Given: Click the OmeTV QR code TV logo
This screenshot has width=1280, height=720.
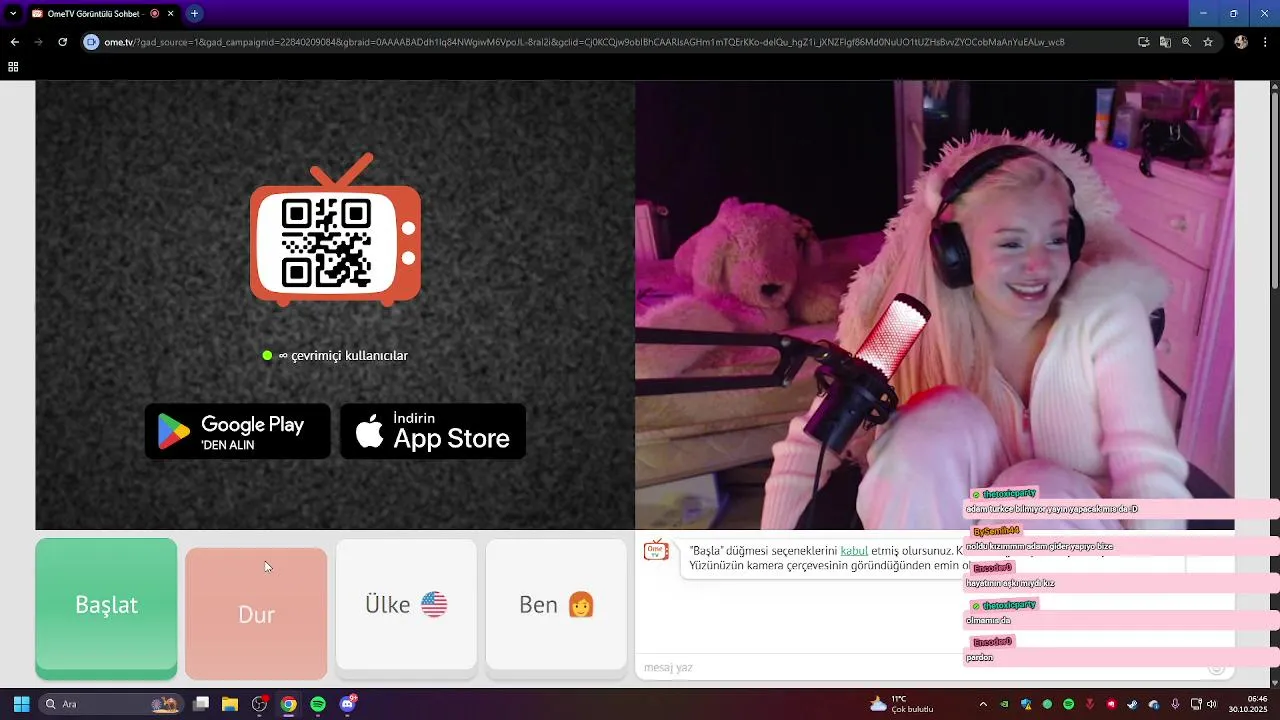Looking at the screenshot, I should 335,229.
